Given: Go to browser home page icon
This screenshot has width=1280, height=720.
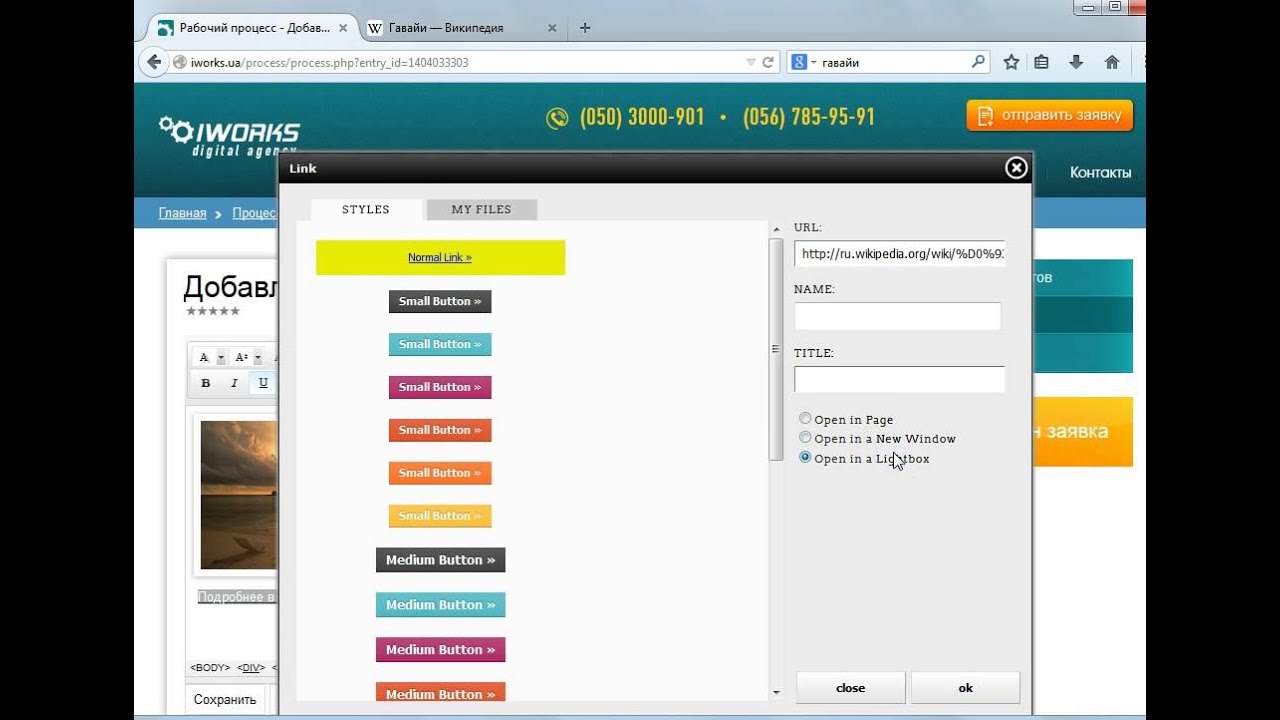Looking at the screenshot, I should (x=1112, y=62).
